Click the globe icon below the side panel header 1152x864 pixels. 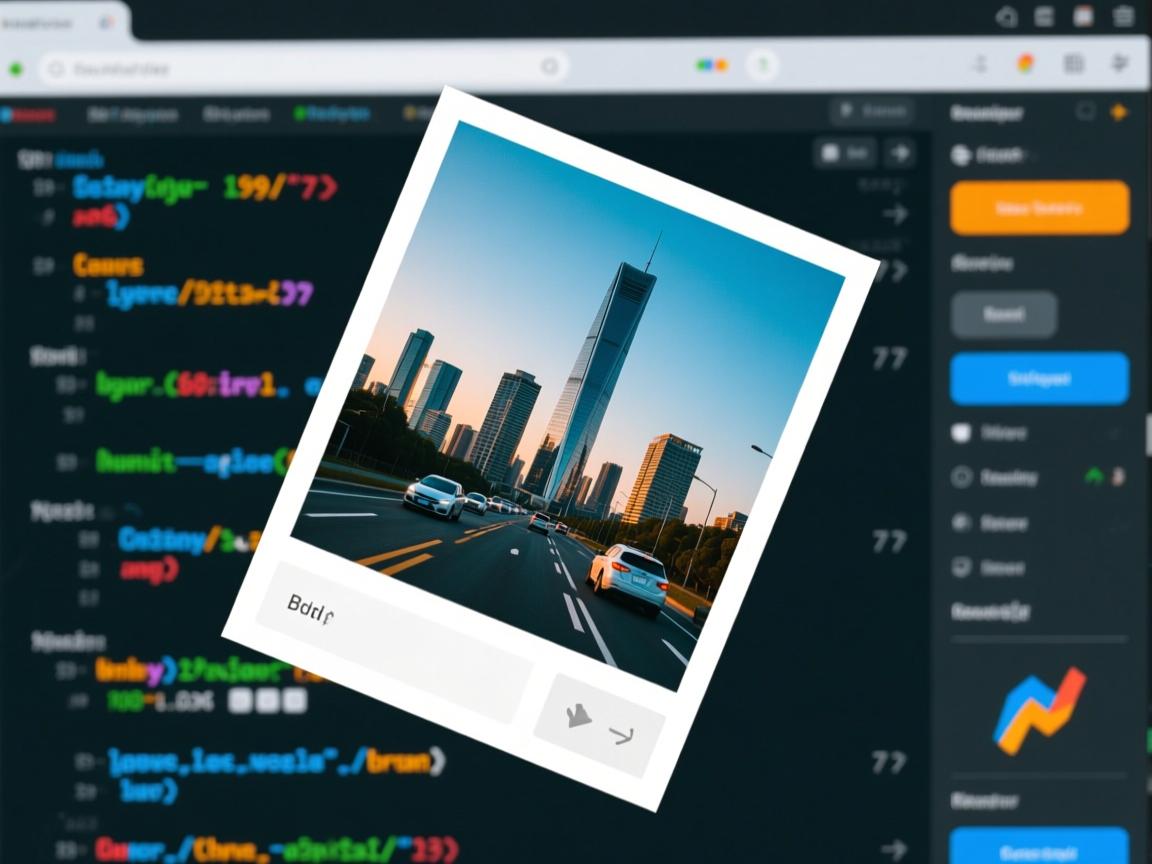pyautogui.click(x=961, y=155)
